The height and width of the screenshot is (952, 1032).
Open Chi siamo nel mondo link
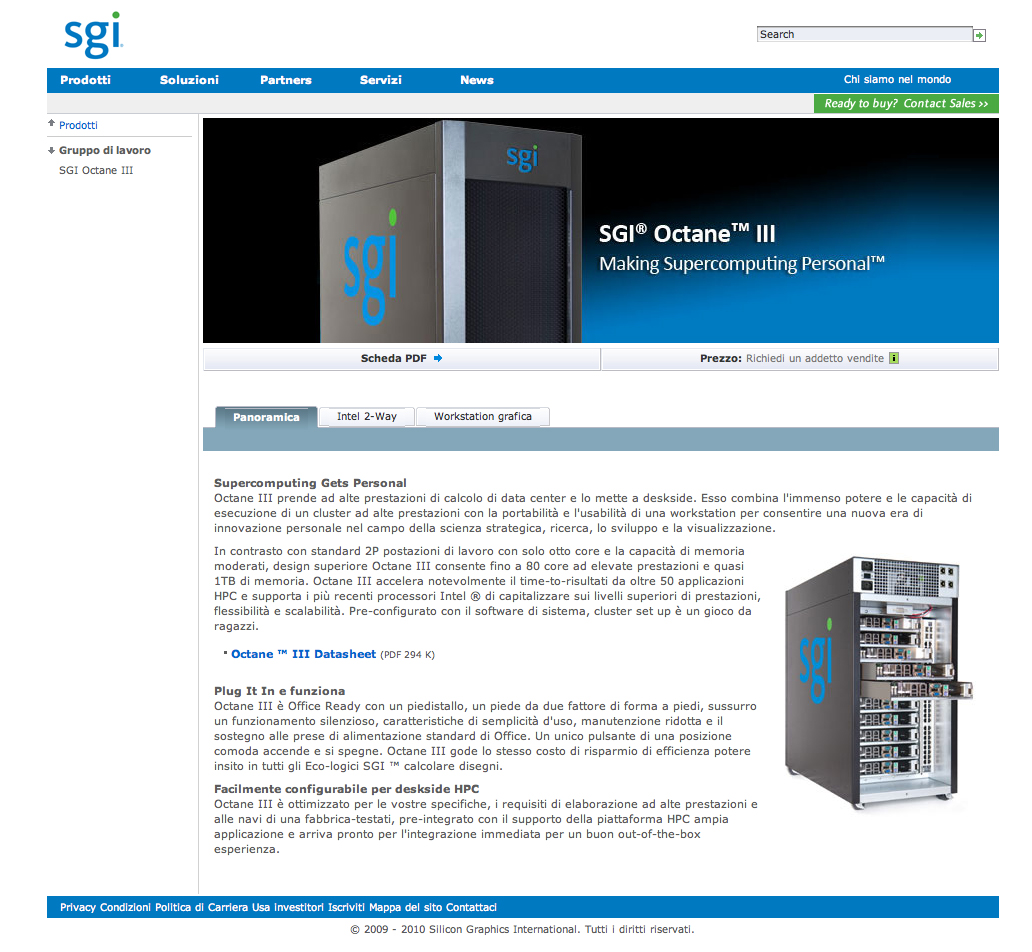(897, 80)
